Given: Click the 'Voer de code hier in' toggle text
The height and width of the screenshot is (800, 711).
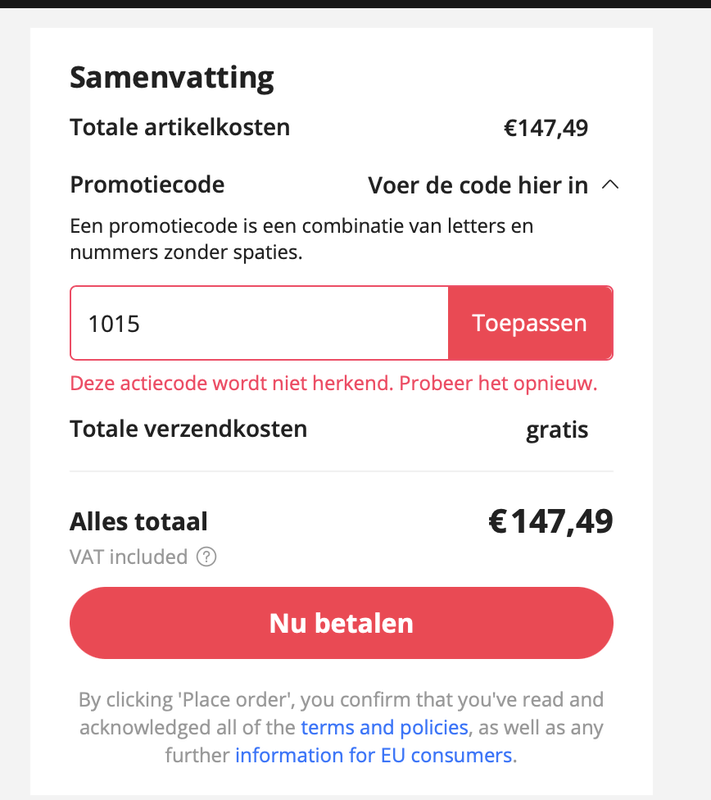Looking at the screenshot, I should 477,185.
